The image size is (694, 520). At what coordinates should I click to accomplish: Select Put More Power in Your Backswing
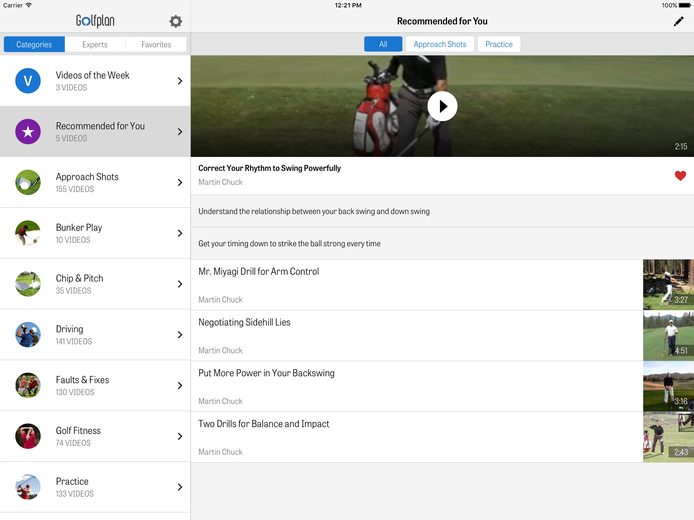266,373
